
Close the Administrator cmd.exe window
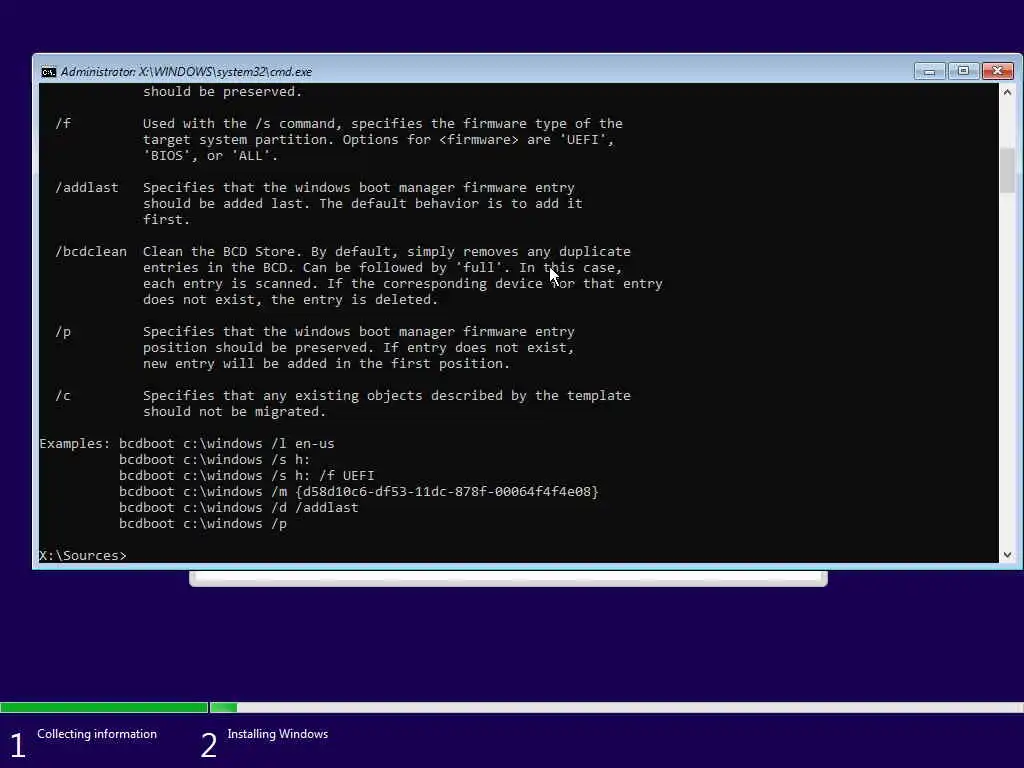997,71
